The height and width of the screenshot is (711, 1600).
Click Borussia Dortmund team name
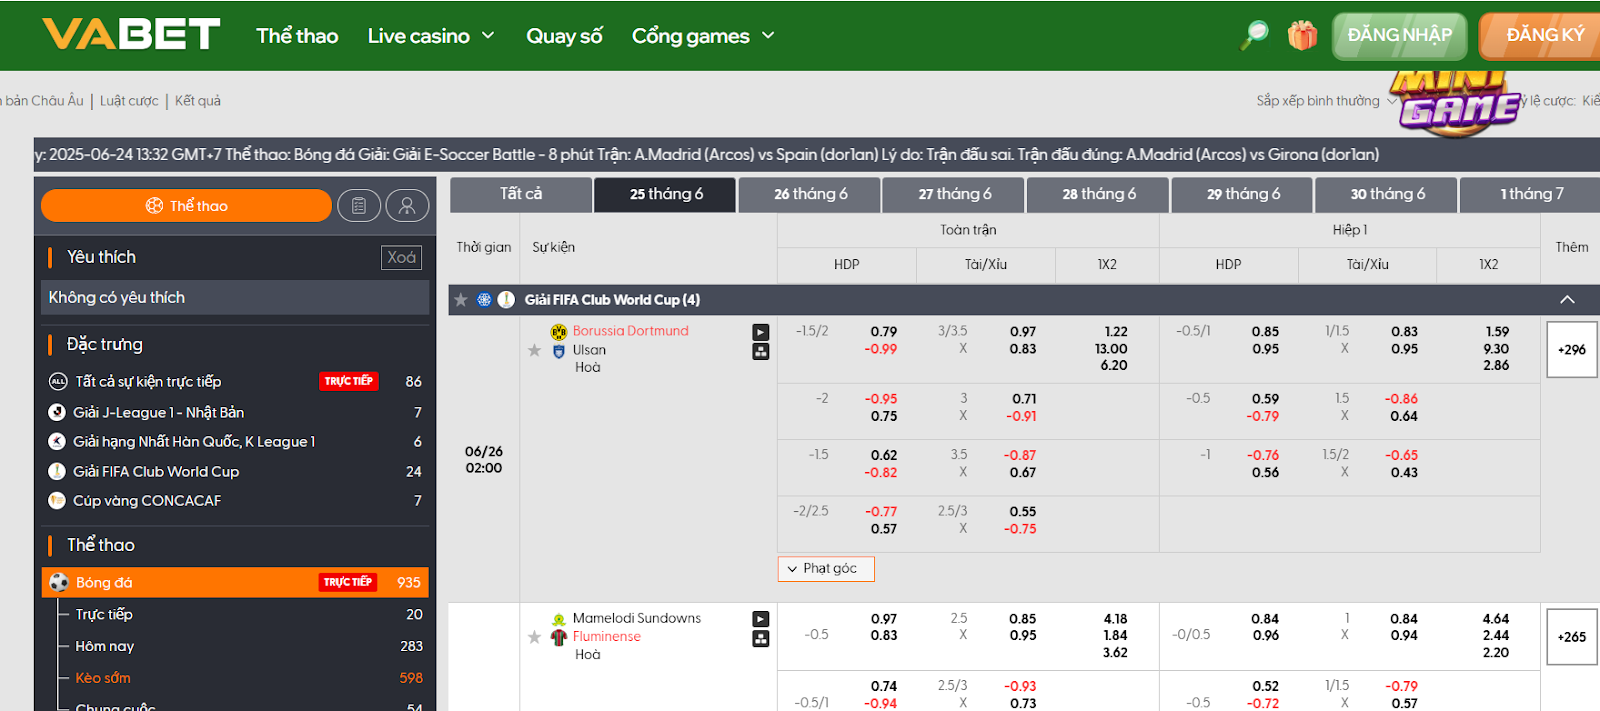click(x=630, y=331)
